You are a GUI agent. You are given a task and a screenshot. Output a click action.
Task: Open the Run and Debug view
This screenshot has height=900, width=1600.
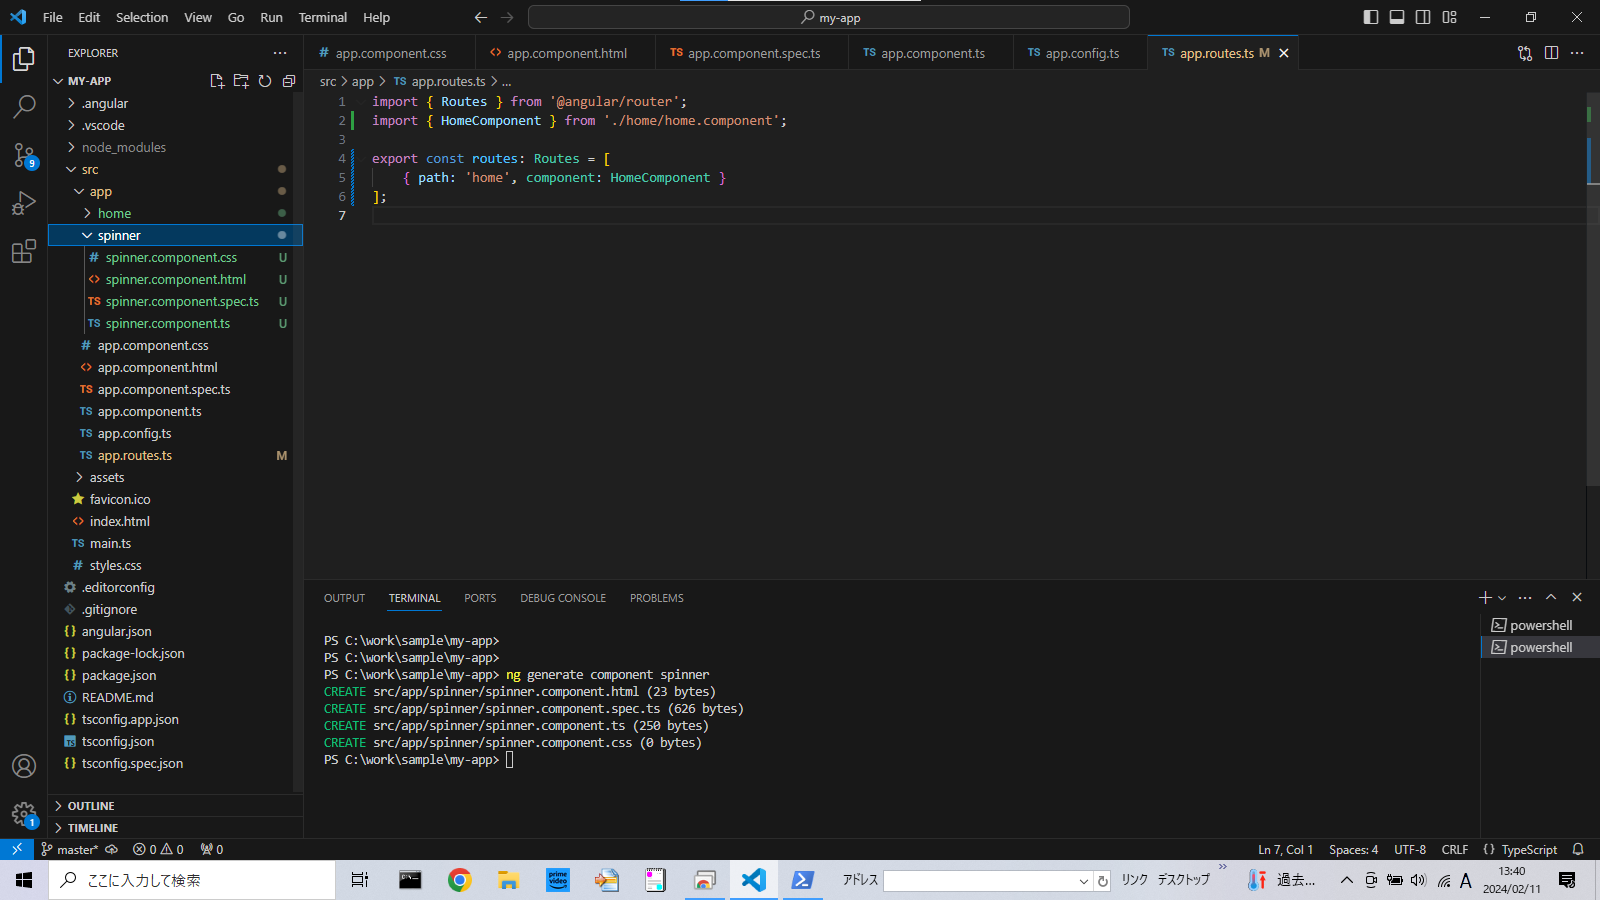[x=24, y=203]
